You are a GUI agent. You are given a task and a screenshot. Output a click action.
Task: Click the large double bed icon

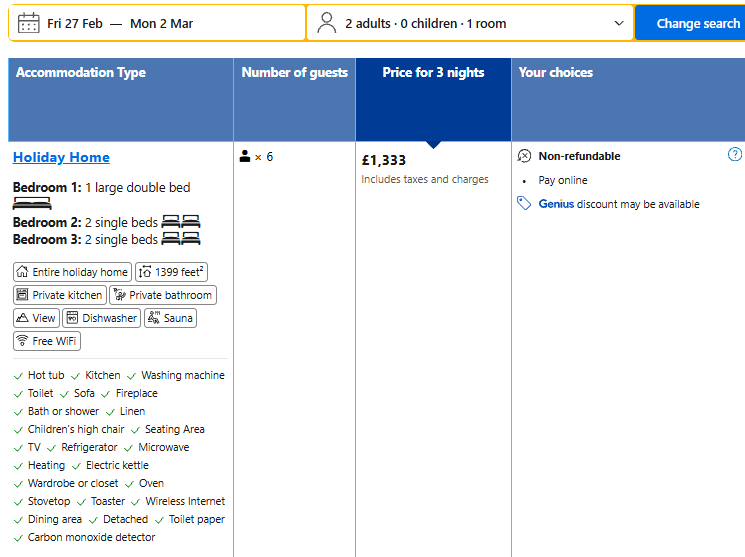(x=32, y=204)
